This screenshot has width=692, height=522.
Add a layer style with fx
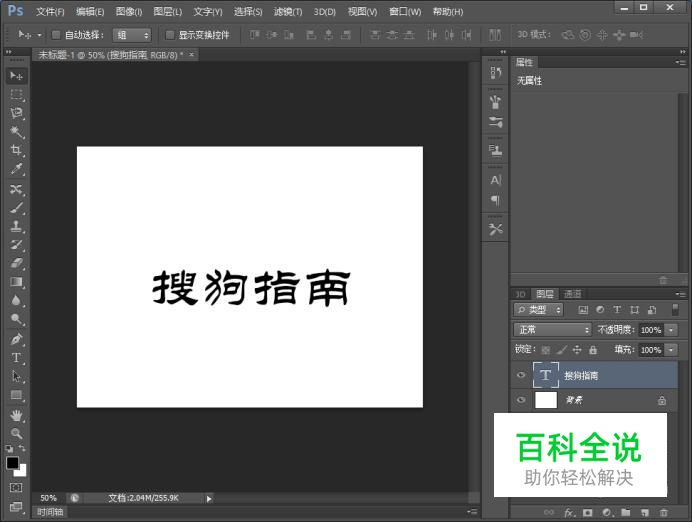click(569, 513)
